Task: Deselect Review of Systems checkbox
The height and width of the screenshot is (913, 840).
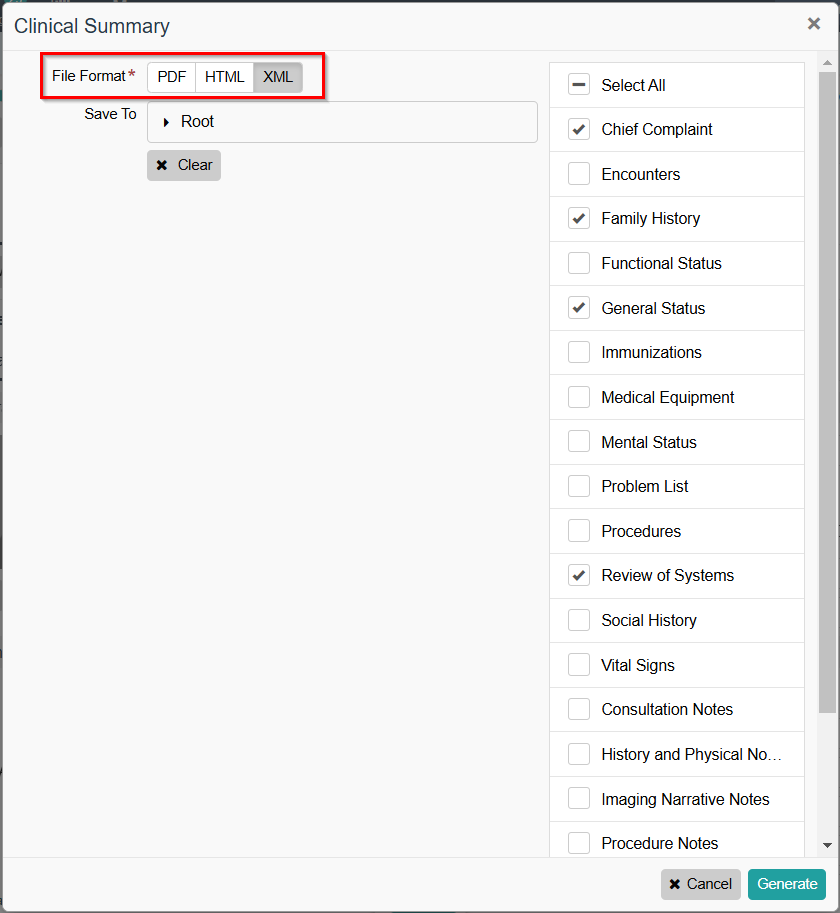Action: coord(579,576)
